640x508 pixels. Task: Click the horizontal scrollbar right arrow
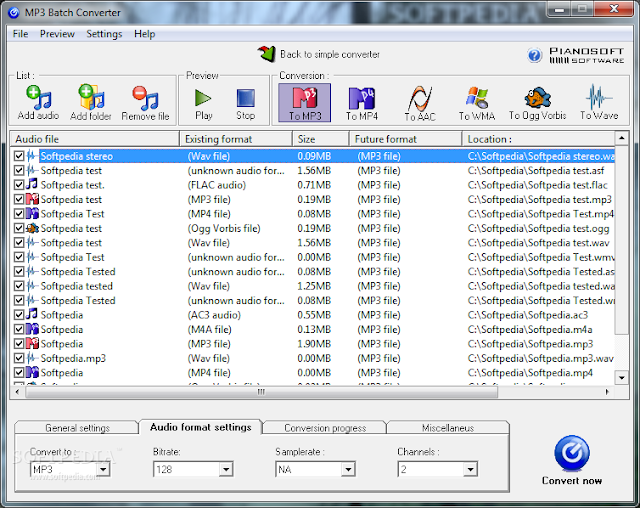click(x=607, y=392)
